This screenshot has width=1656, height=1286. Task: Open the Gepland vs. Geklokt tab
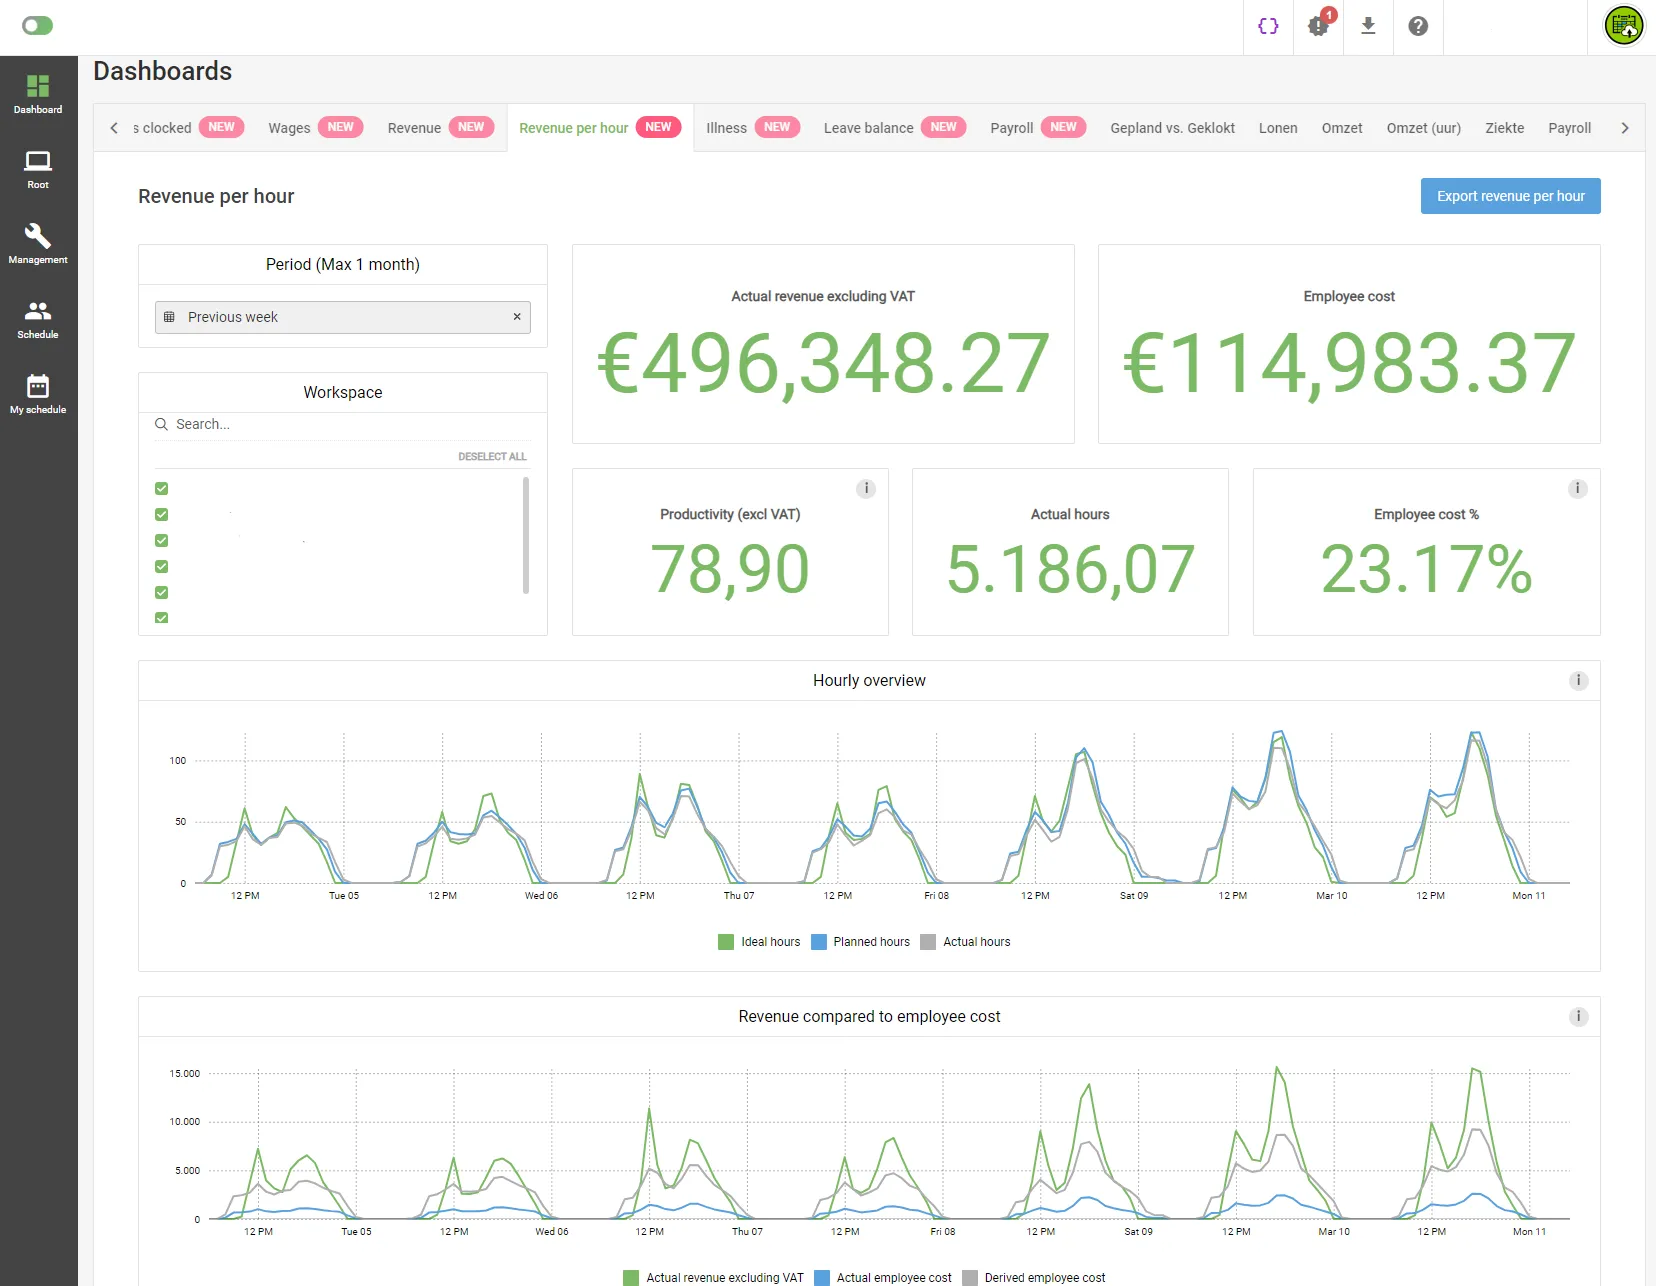pyautogui.click(x=1172, y=128)
